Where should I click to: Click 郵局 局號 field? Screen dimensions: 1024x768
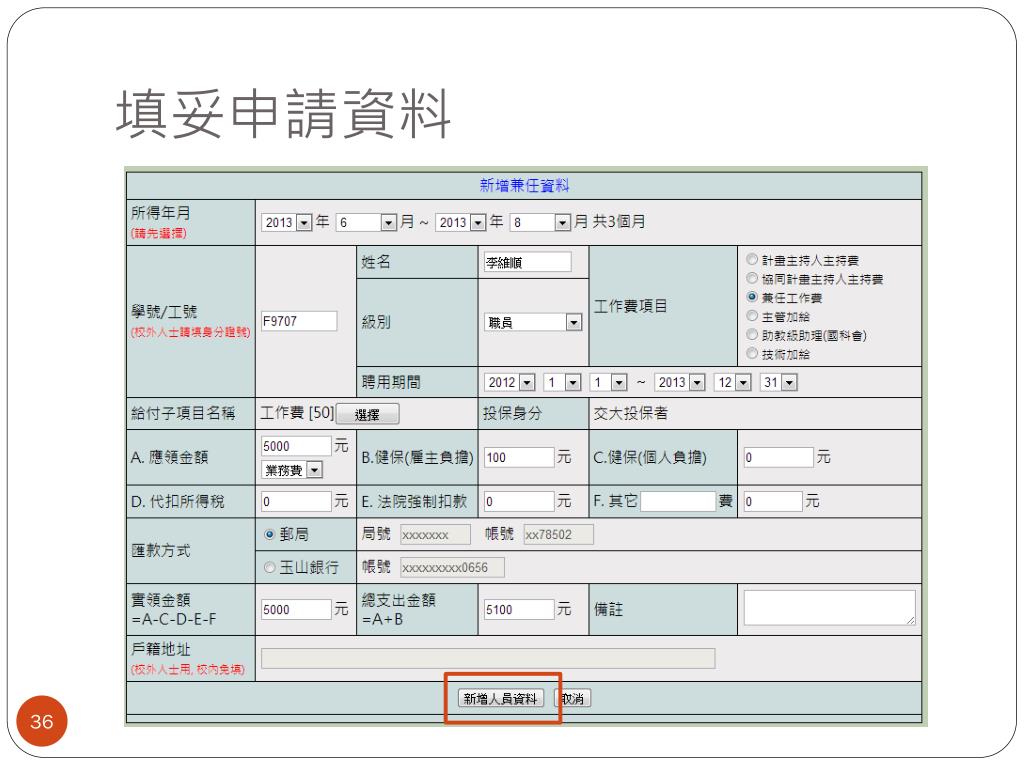click(x=435, y=535)
